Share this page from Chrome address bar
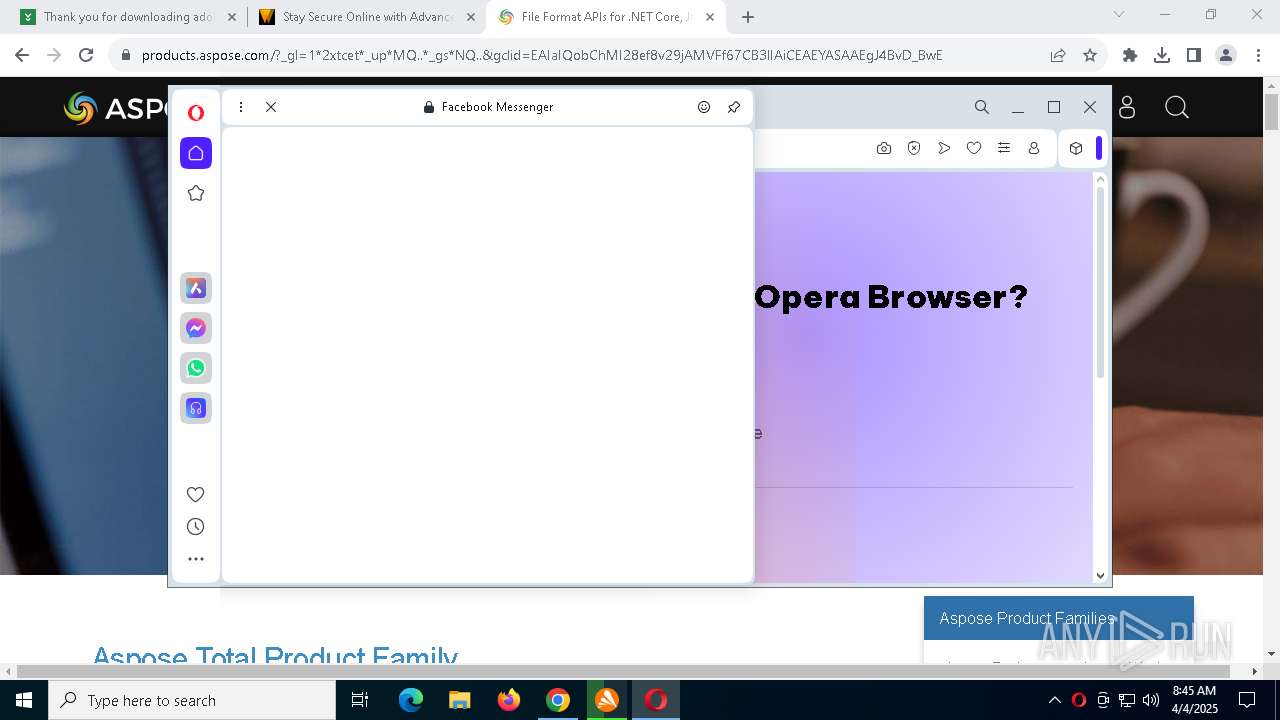1280x720 pixels. (1058, 55)
